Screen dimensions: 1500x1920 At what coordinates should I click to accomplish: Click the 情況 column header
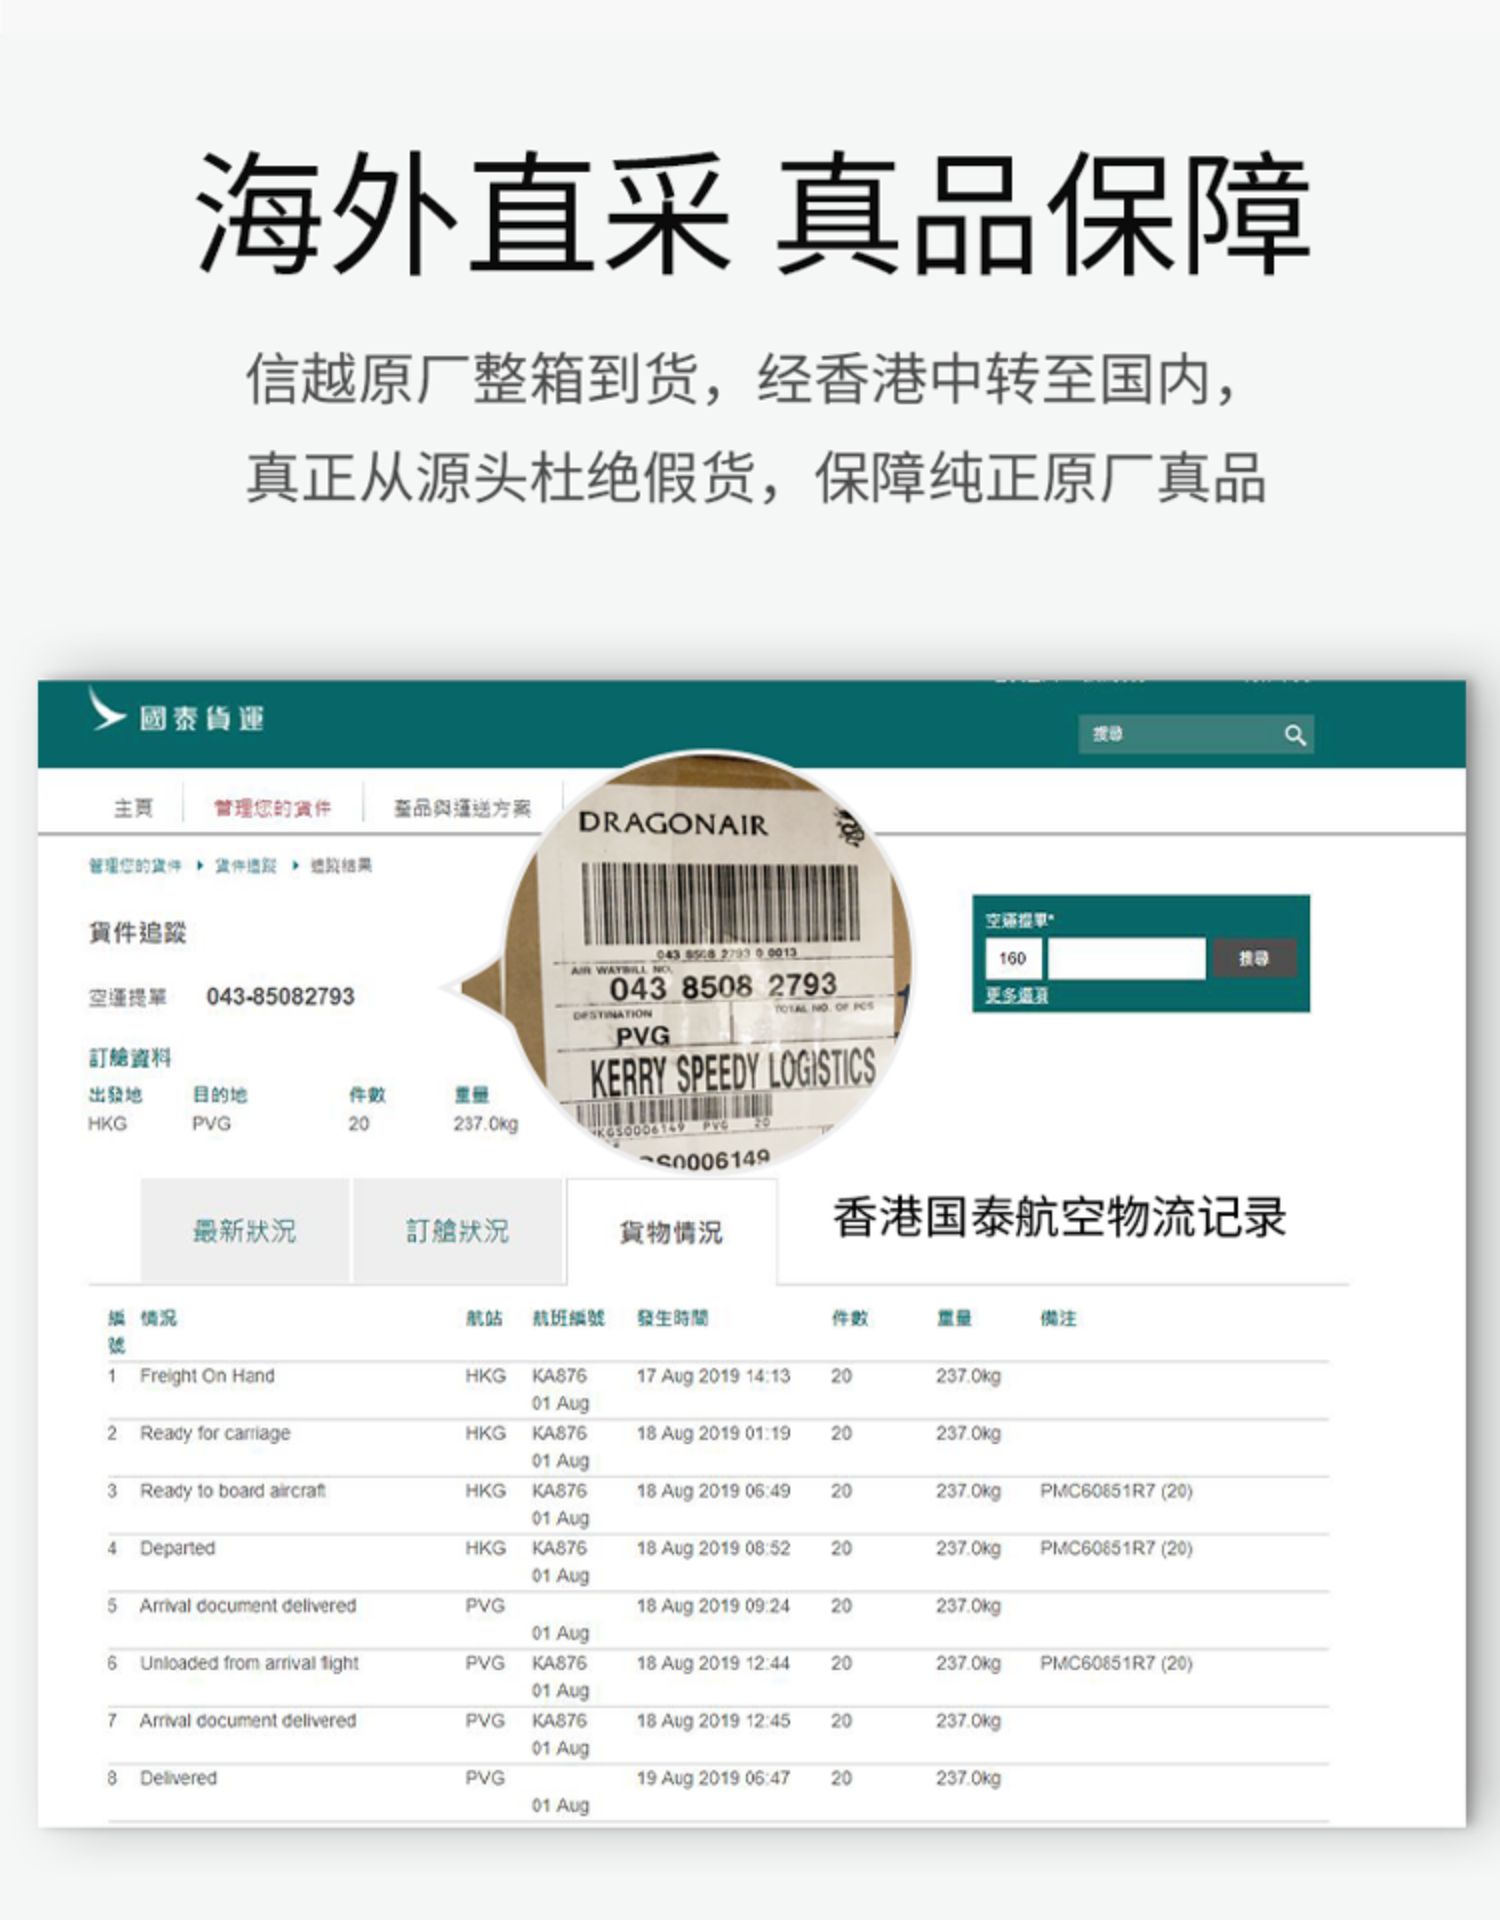pyautogui.click(x=158, y=1318)
